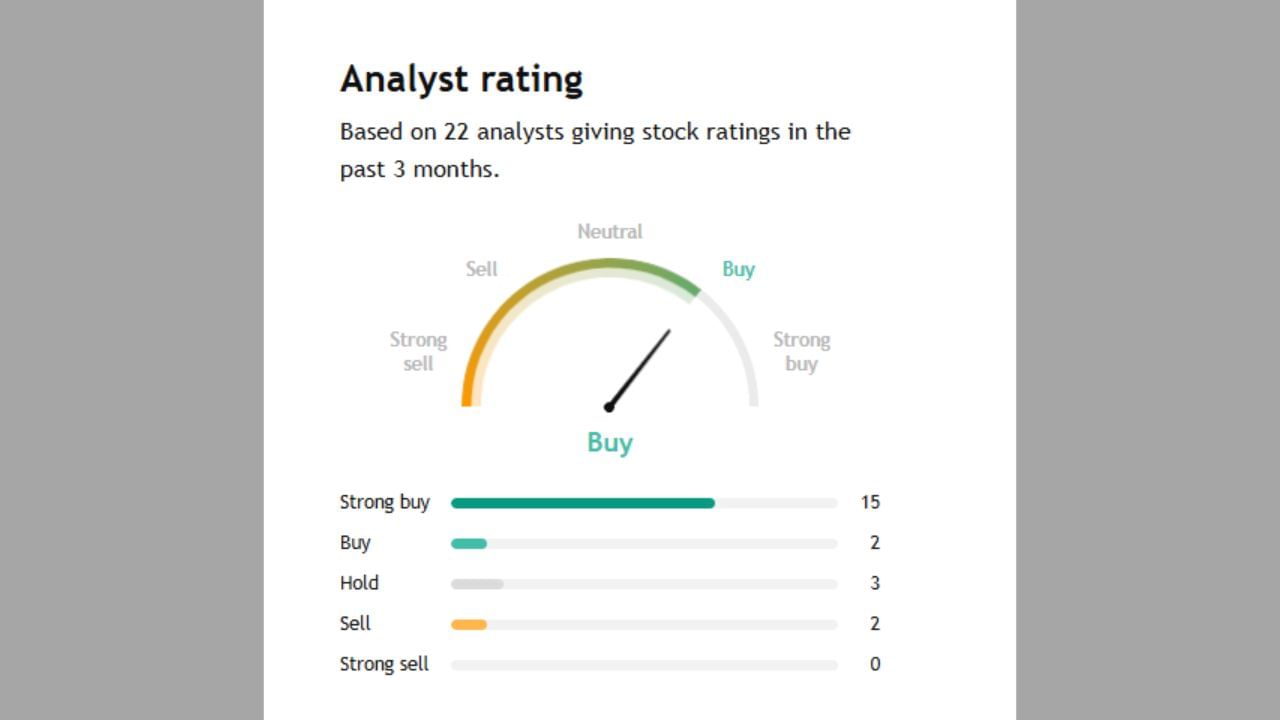Click the large Buy verdict below the gauge
1280x720 pixels.
coord(610,443)
